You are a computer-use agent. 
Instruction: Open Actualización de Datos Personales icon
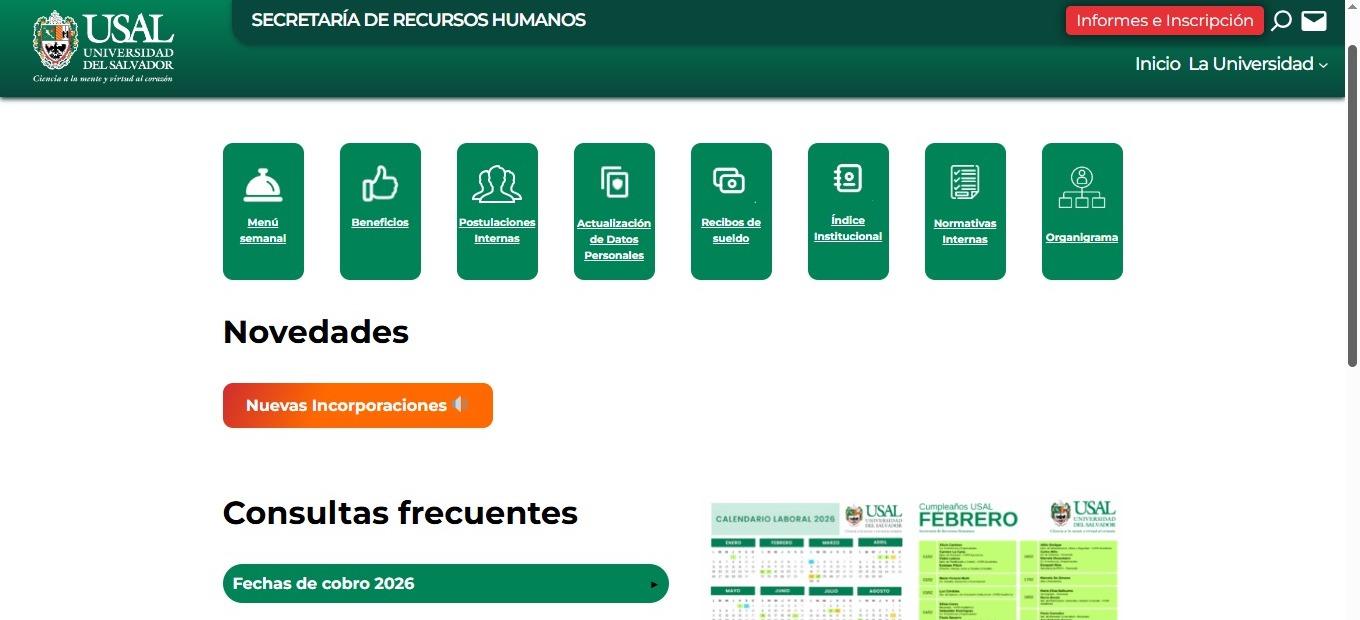pos(614,182)
